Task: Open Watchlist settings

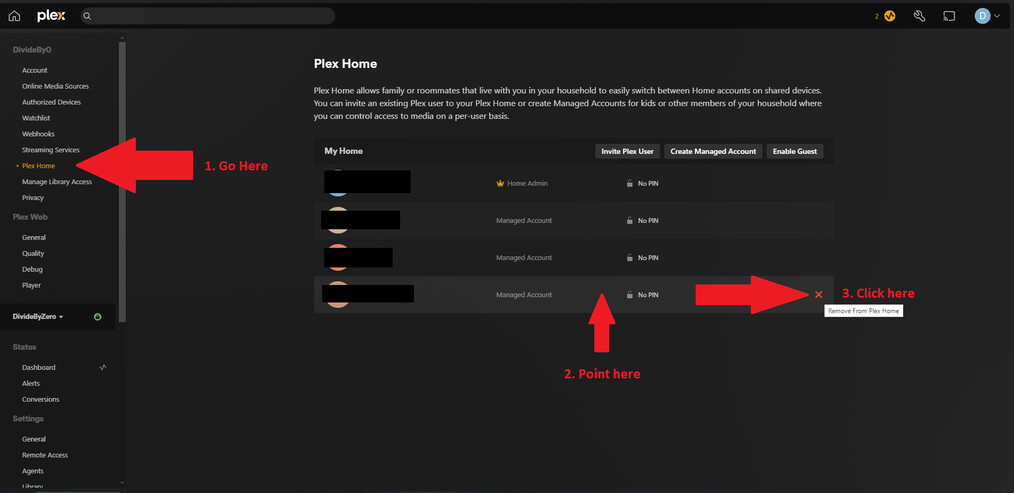Action: (36, 118)
